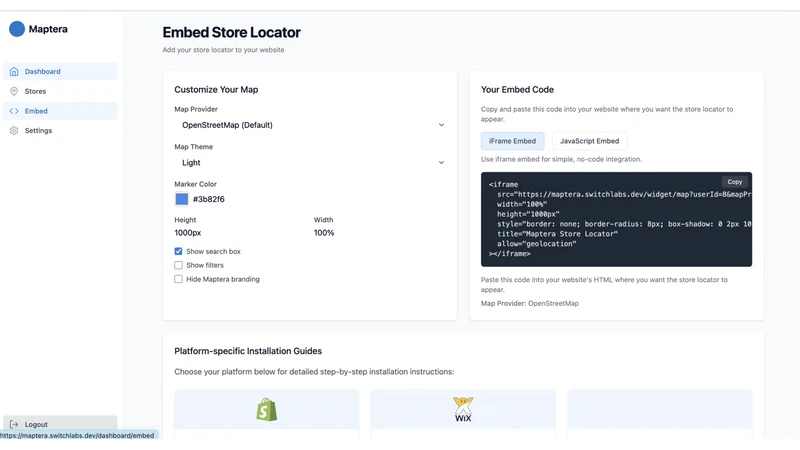The height and width of the screenshot is (450, 800).
Task: Click the Hide Maptera branding label
Action: (x=222, y=279)
